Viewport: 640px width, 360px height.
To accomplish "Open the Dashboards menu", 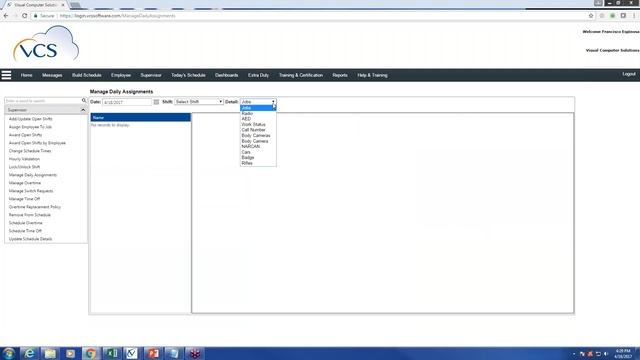I will [x=227, y=75].
